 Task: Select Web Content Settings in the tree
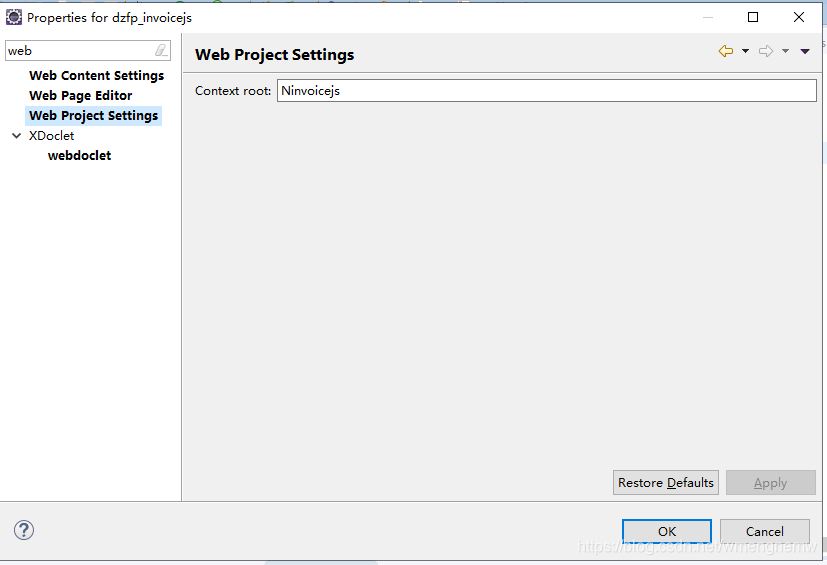pos(96,76)
